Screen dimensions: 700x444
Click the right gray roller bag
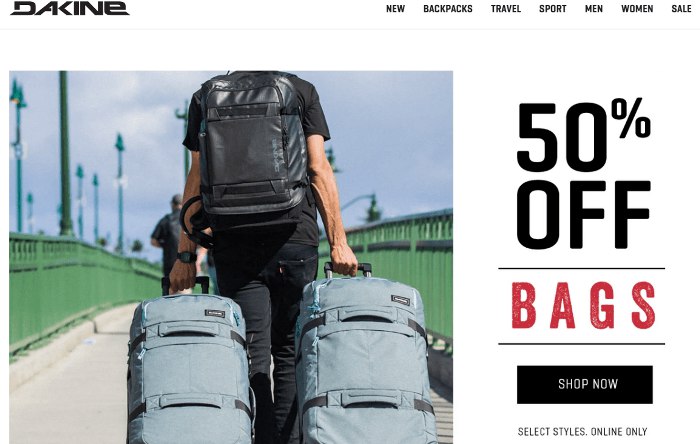coord(365,357)
